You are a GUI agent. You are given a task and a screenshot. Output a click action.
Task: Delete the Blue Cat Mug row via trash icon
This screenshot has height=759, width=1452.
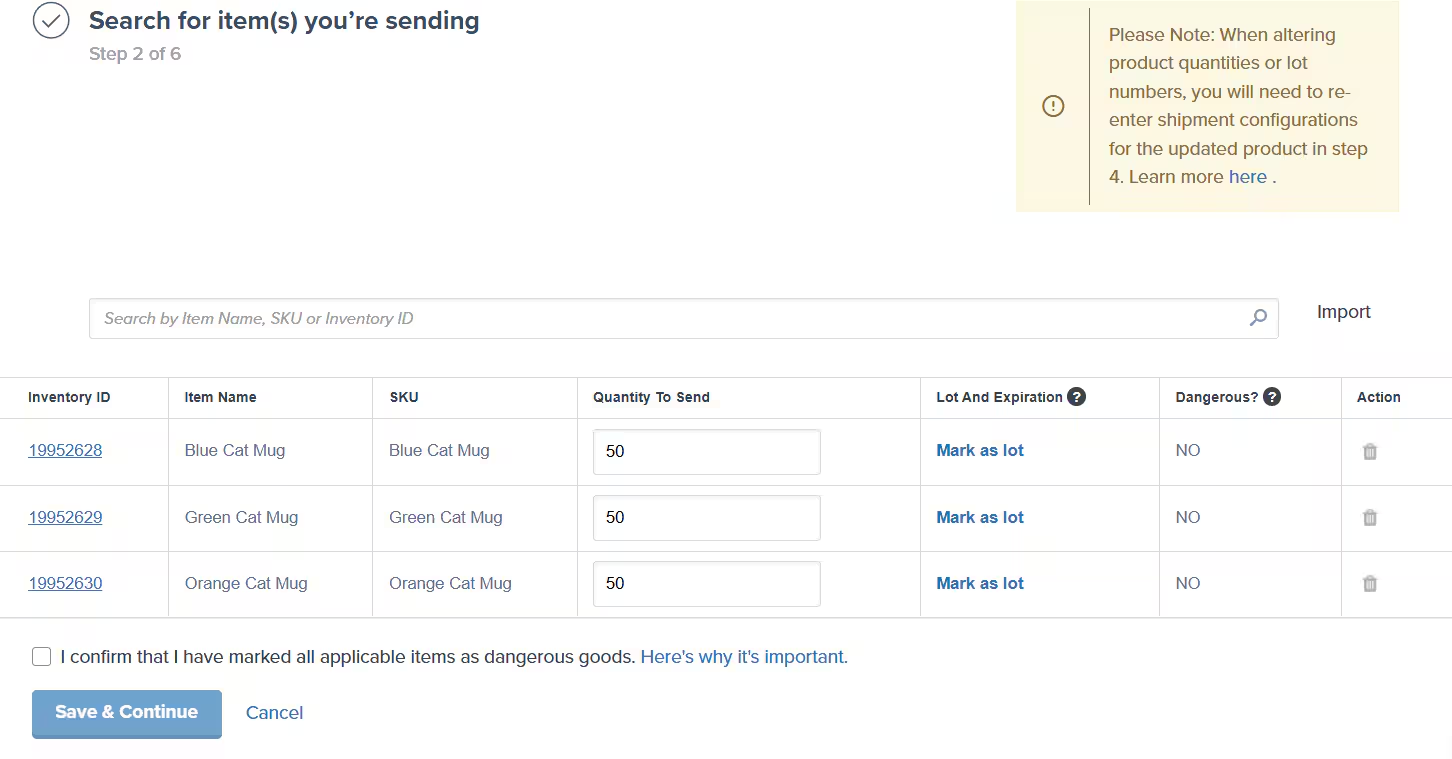click(x=1369, y=451)
